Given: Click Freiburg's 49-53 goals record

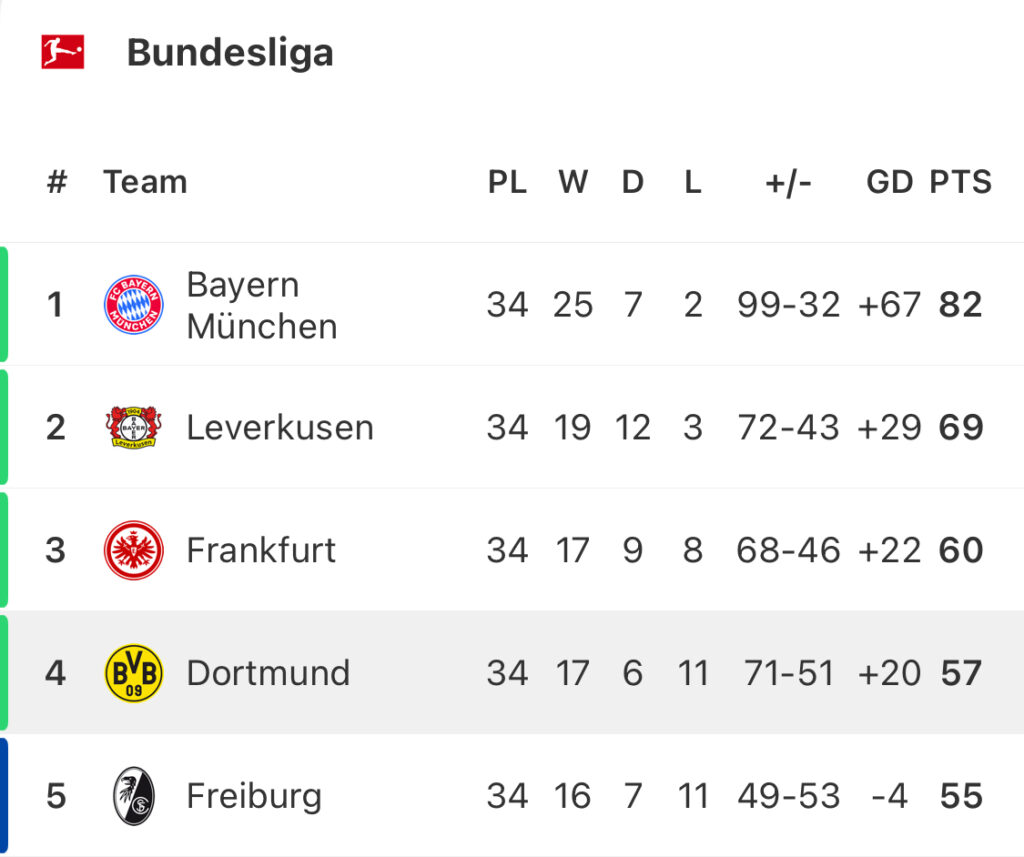Looking at the screenshot, I should [788, 796].
